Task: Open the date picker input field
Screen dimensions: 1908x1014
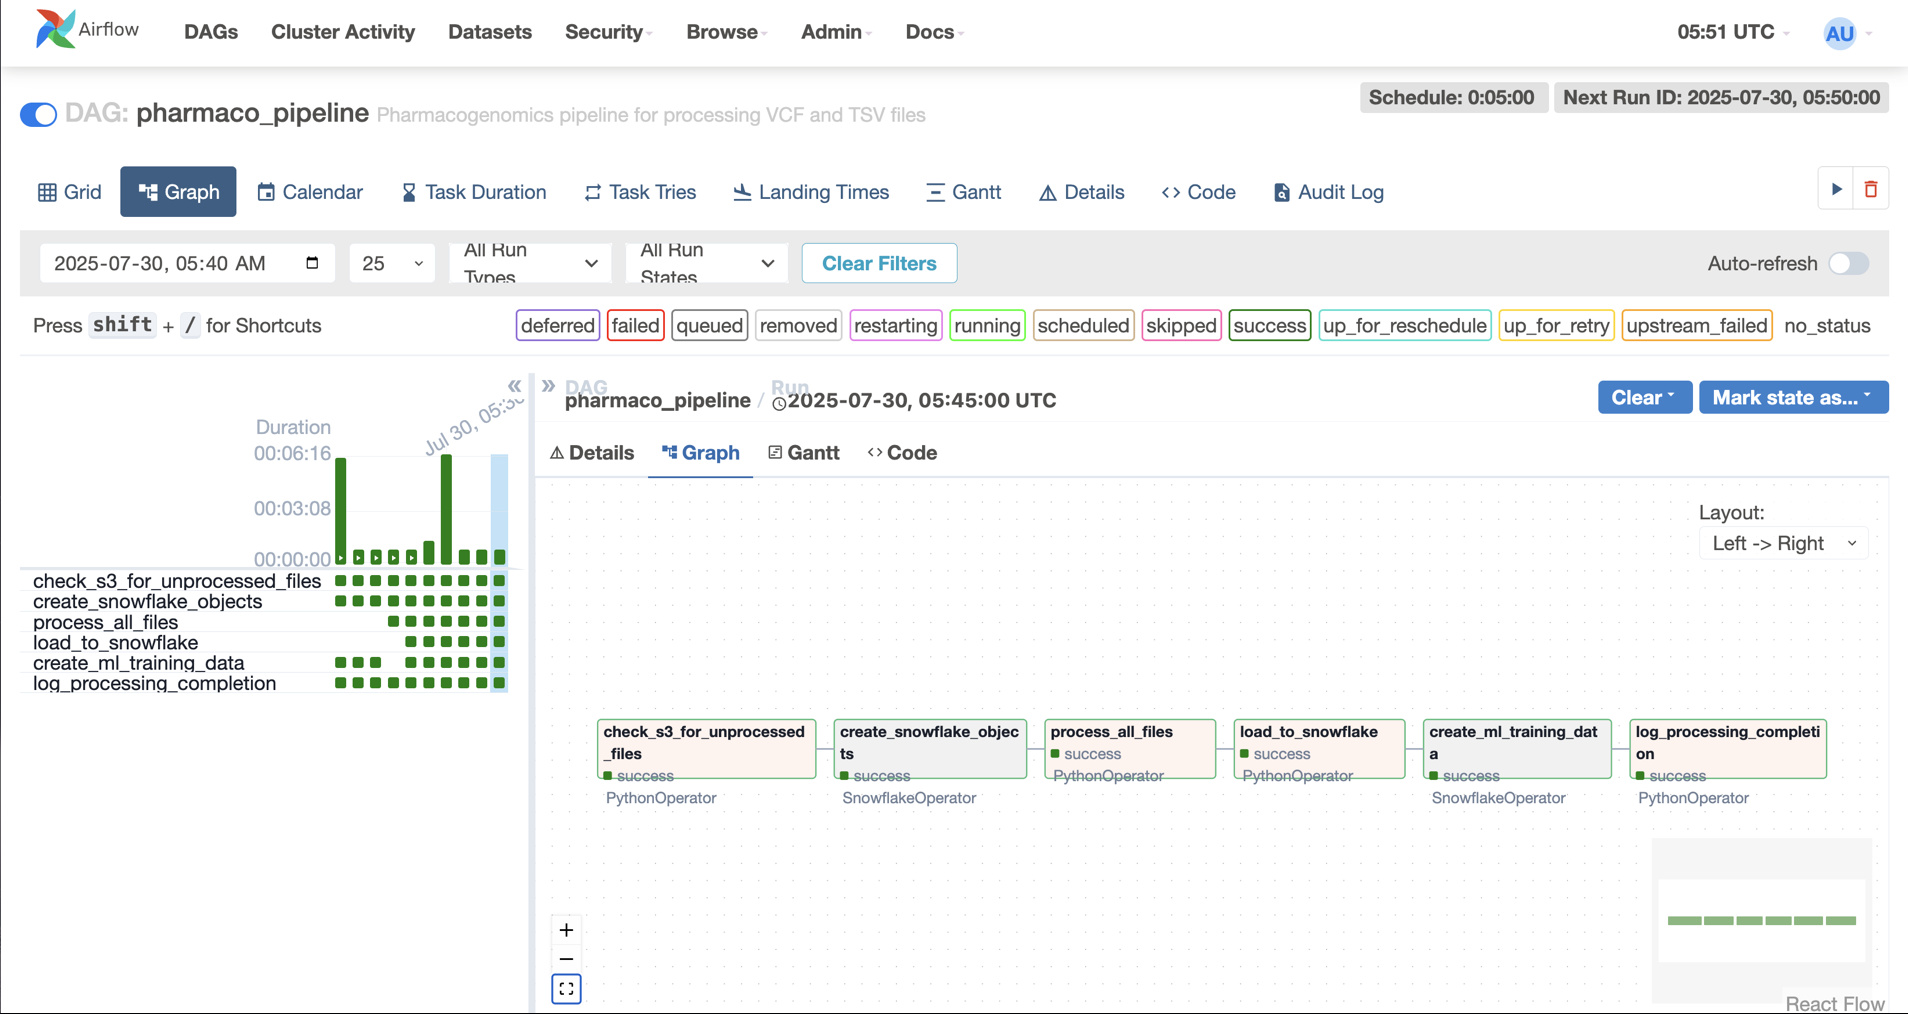Action: click(x=186, y=263)
